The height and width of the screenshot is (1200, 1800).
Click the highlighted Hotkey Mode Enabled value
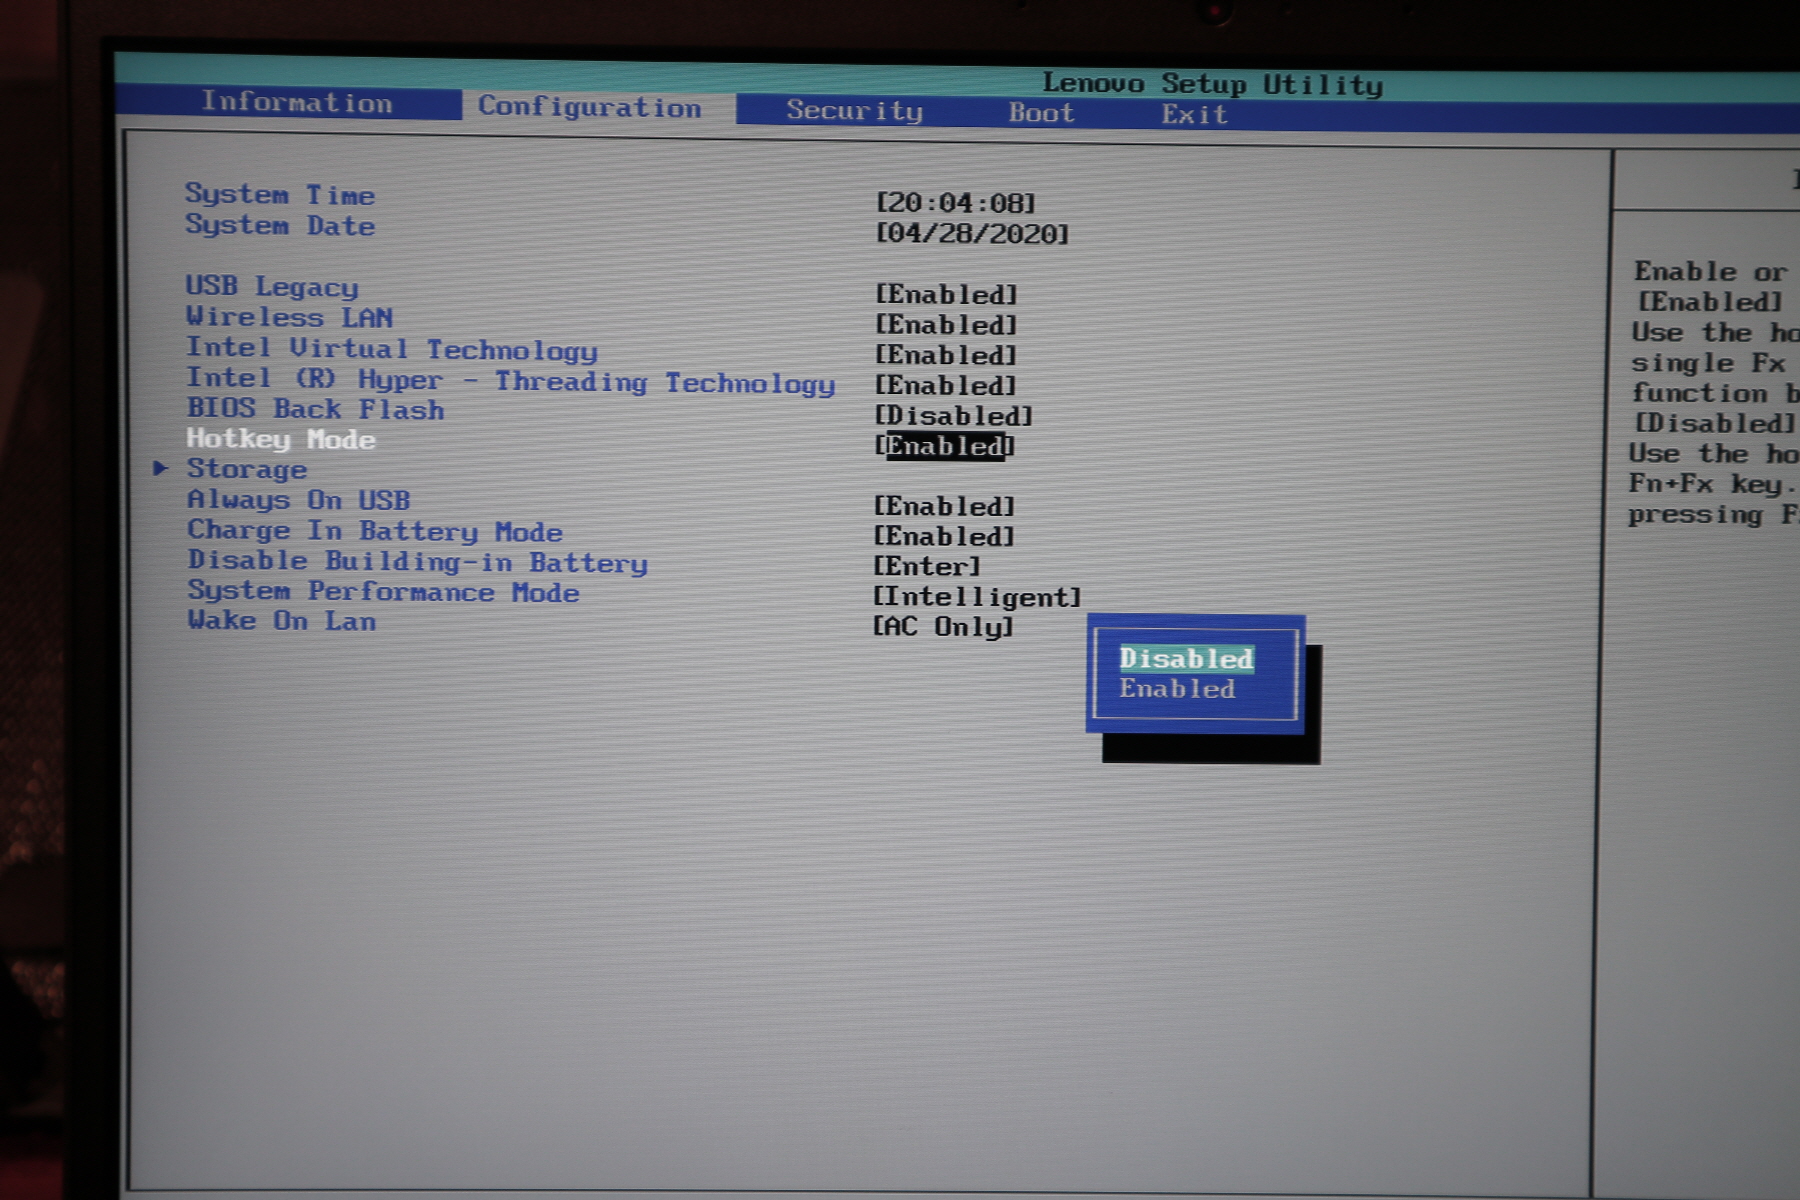pyautogui.click(x=945, y=446)
